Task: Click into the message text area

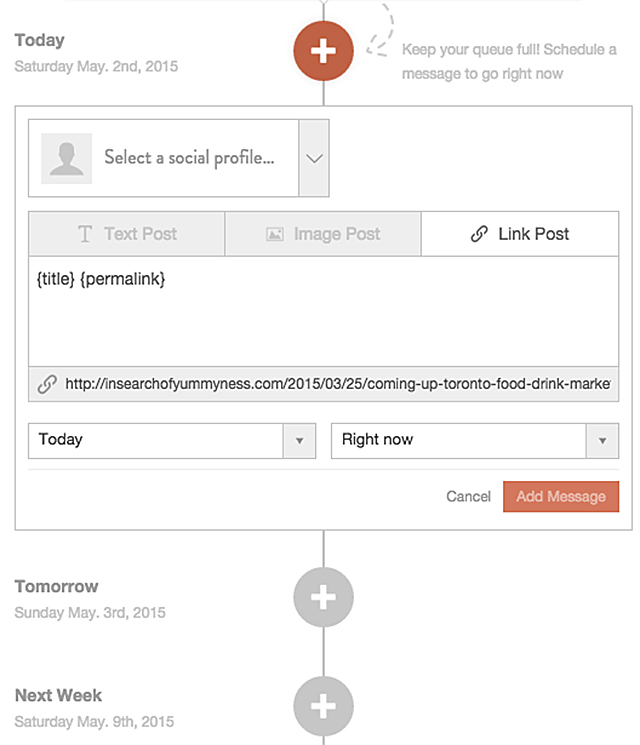Action: pyautogui.click(x=323, y=320)
